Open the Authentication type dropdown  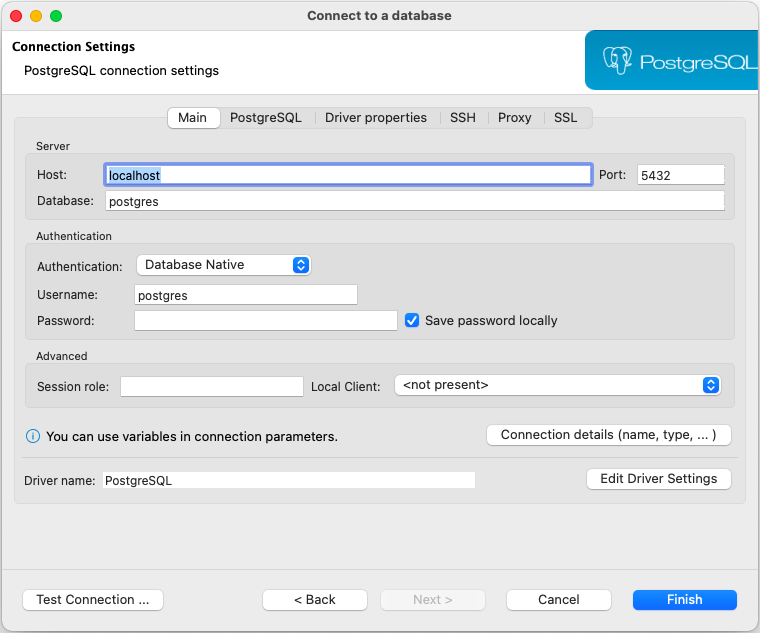tap(223, 265)
